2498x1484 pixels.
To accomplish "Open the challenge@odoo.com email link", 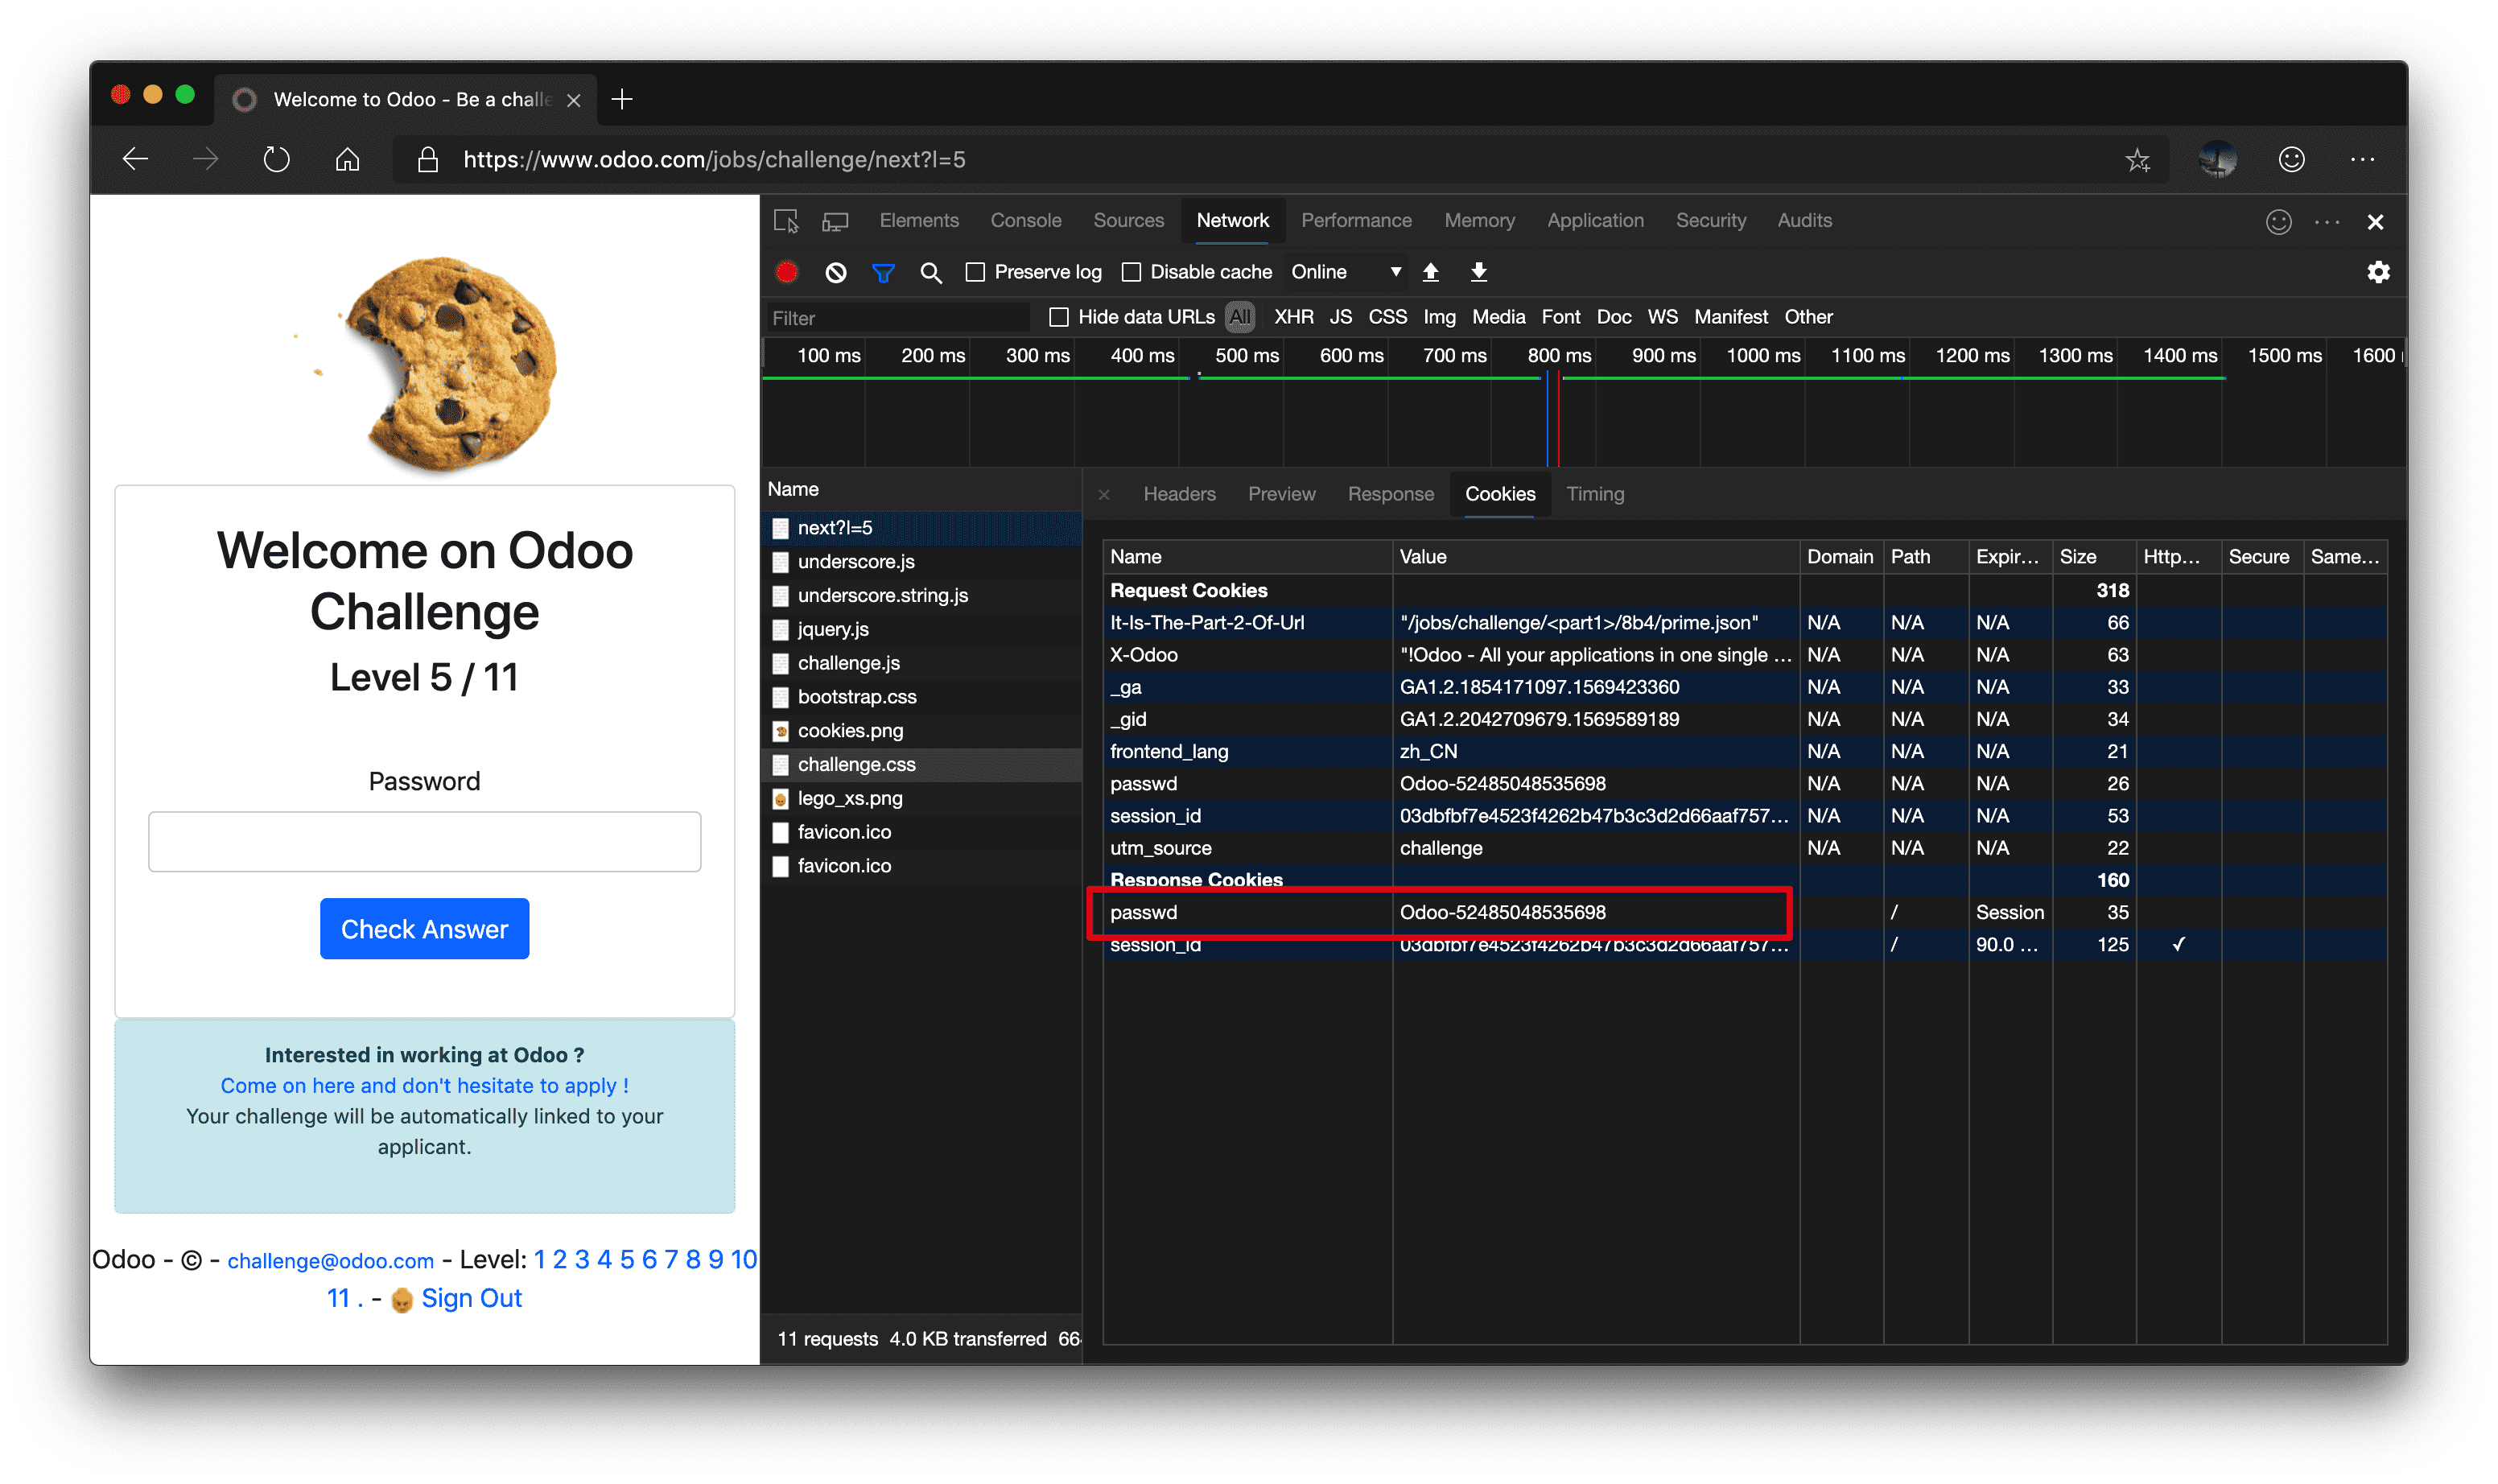I will [330, 1260].
